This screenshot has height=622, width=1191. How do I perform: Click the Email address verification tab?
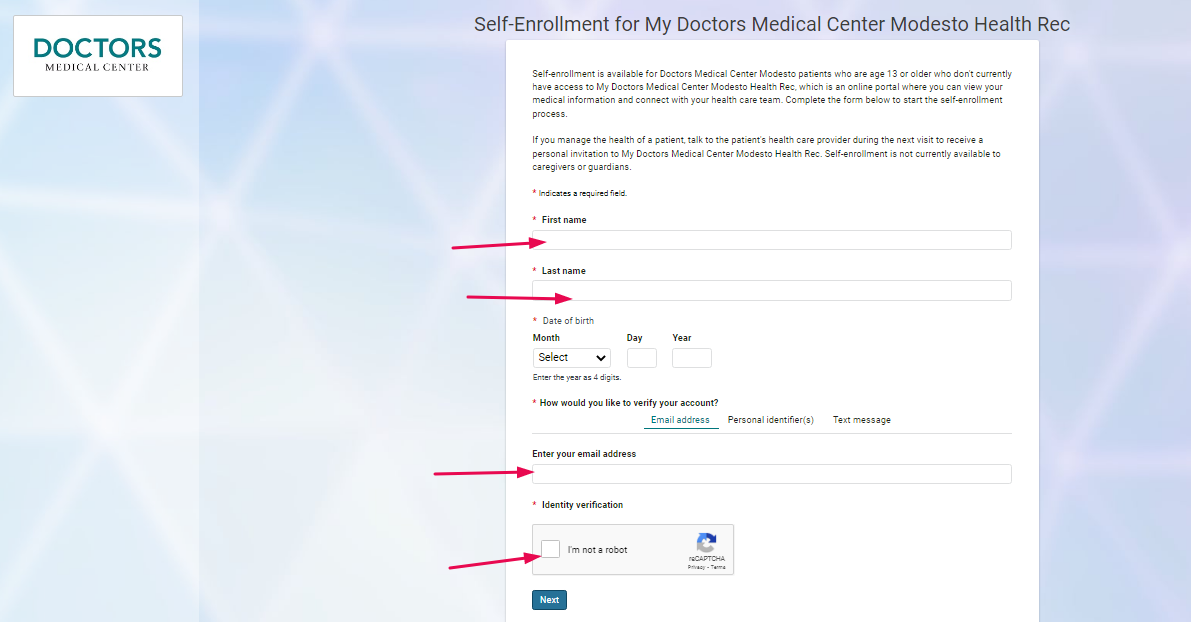680,419
